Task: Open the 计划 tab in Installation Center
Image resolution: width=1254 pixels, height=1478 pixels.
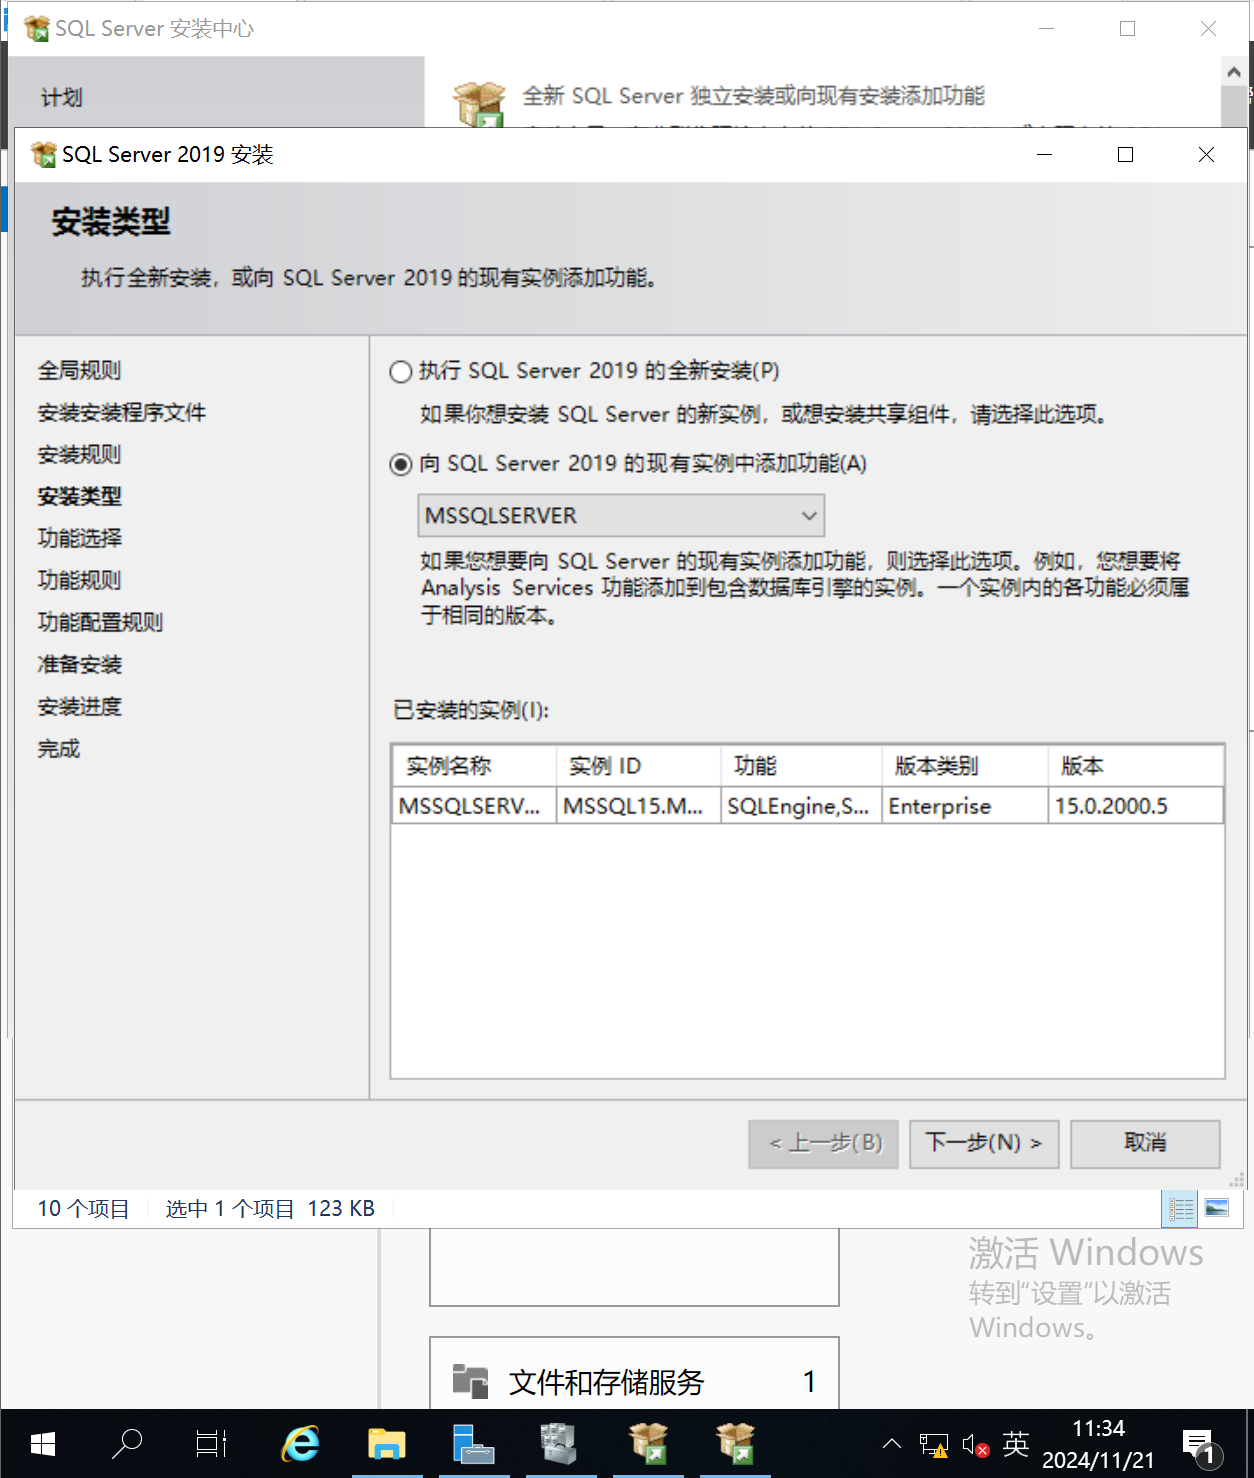Action: (x=61, y=98)
